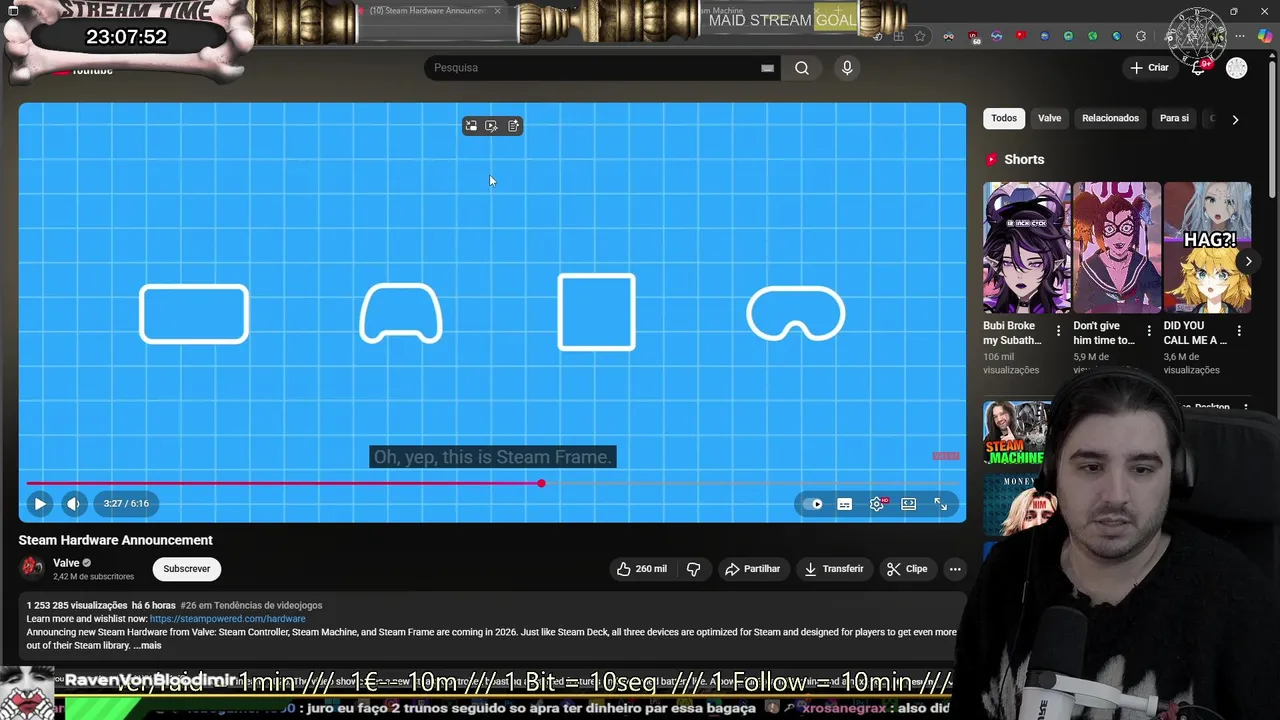Open the video quality settings gear
1280x720 pixels.
[877, 504]
